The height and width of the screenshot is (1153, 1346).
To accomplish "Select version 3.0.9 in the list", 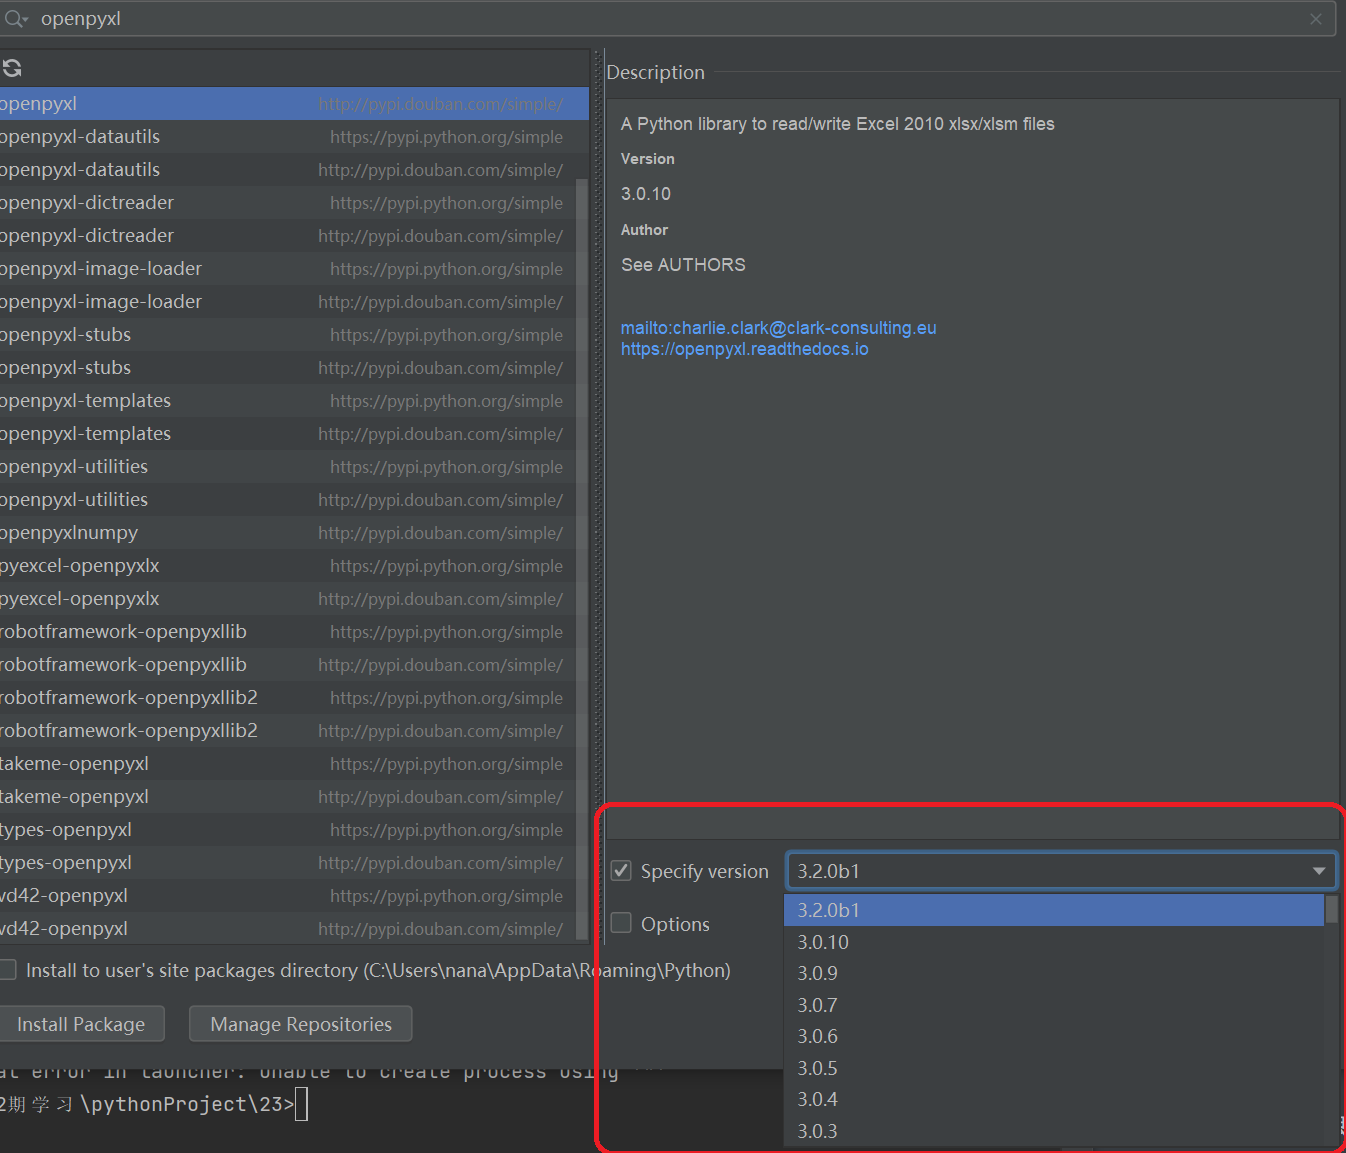I will coord(1054,973).
